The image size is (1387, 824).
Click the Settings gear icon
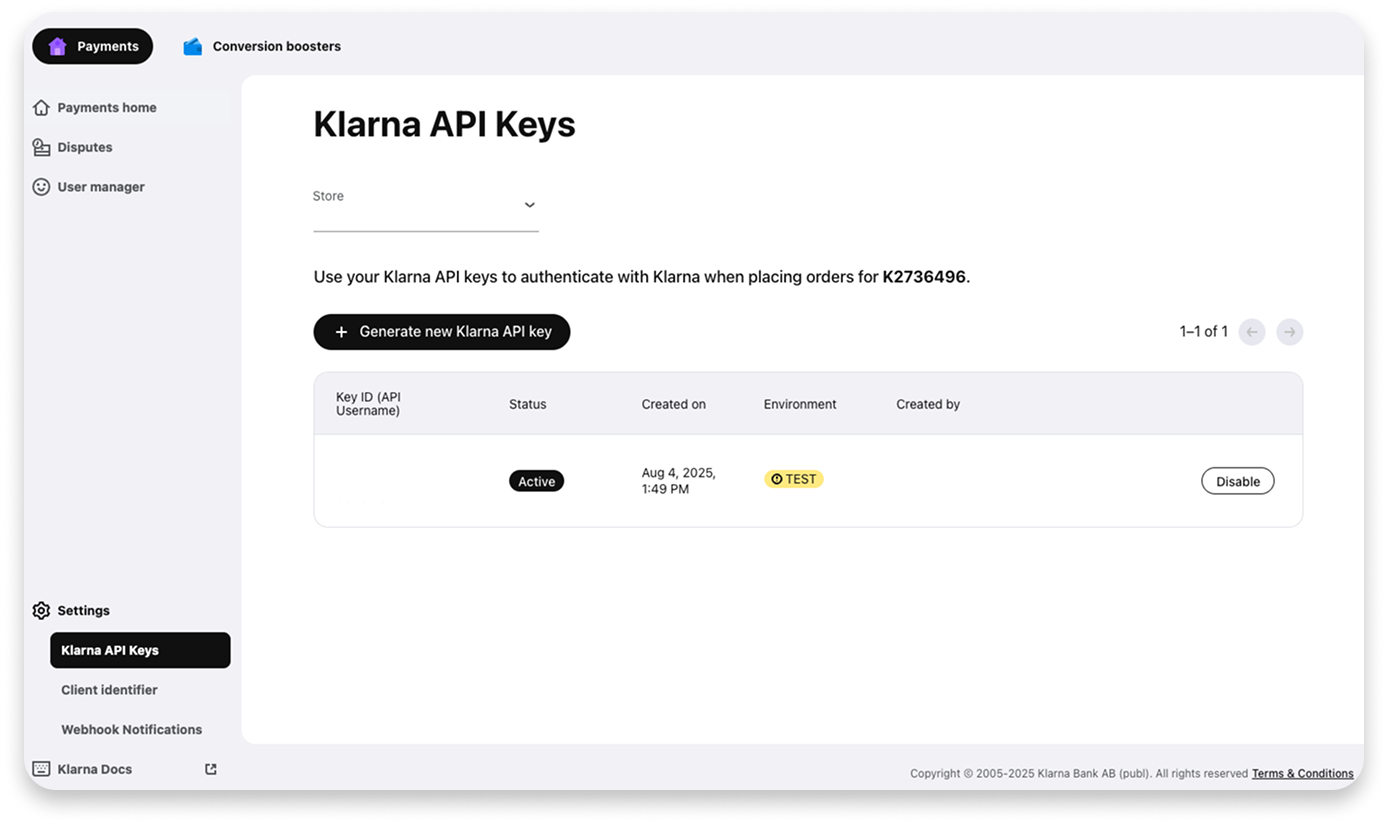[x=41, y=610]
